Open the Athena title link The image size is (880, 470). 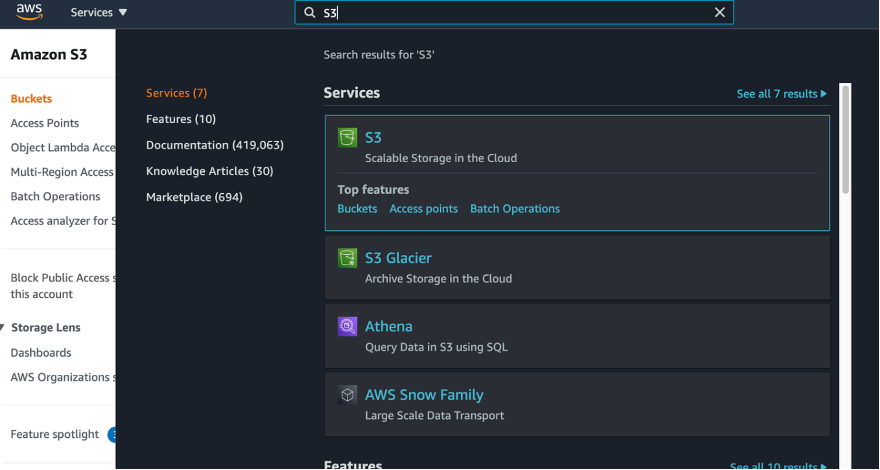pos(388,327)
